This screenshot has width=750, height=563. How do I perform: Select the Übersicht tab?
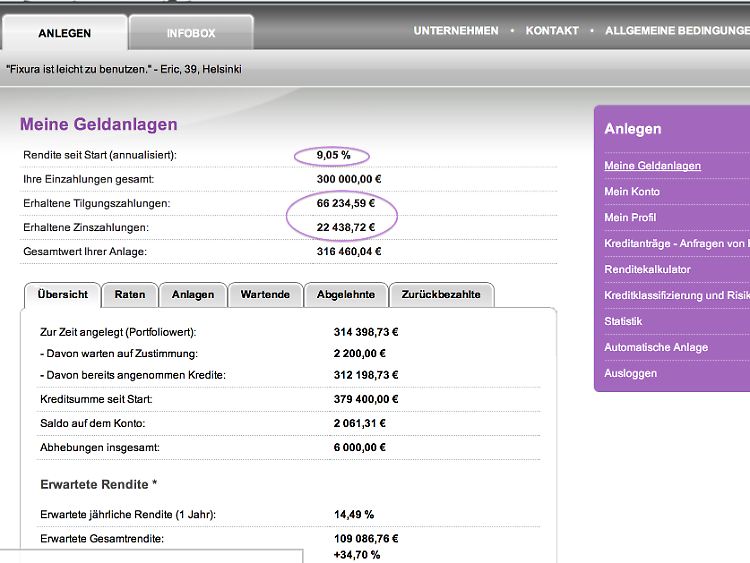coord(62,295)
